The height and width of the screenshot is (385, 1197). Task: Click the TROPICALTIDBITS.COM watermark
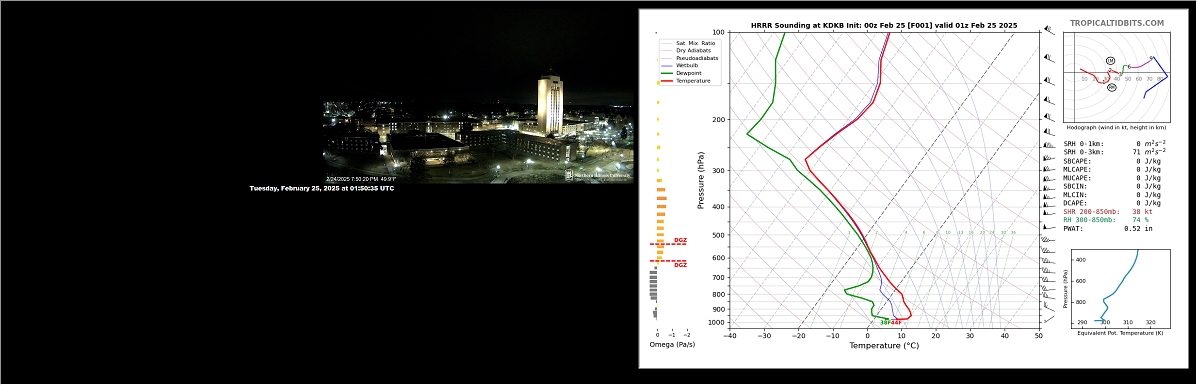tap(1116, 24)
